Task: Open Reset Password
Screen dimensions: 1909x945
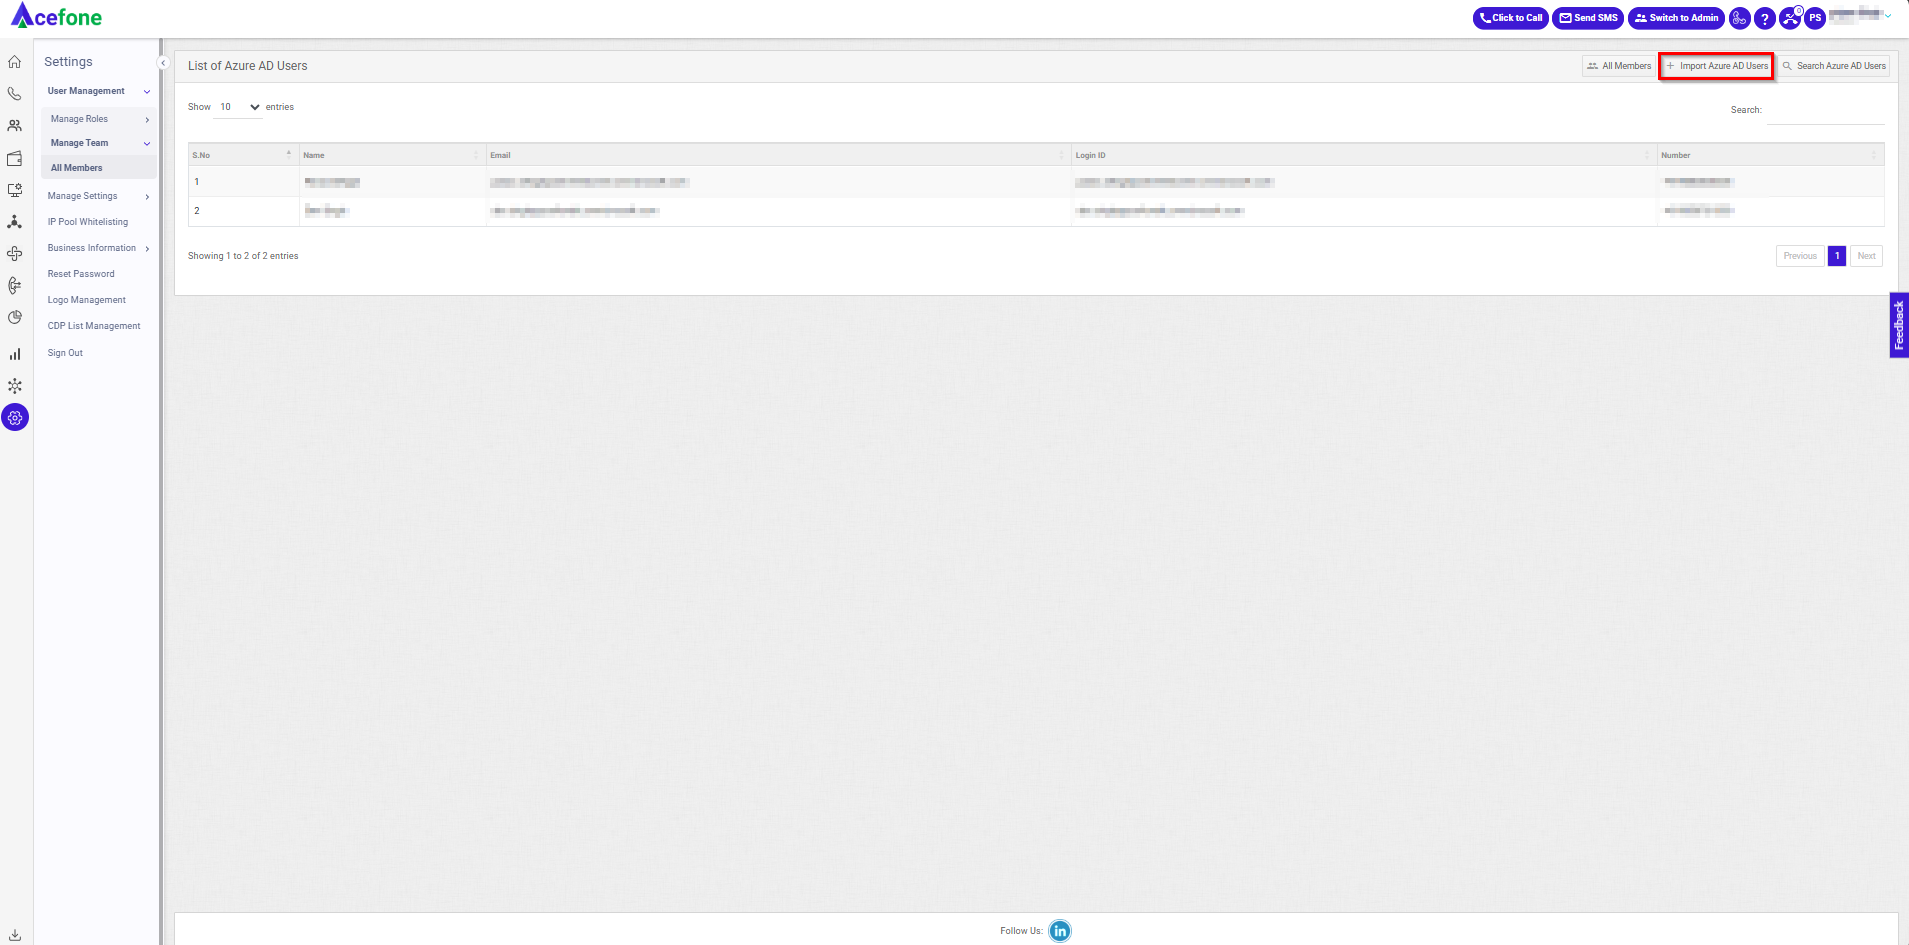Action: tap(81, 274)
